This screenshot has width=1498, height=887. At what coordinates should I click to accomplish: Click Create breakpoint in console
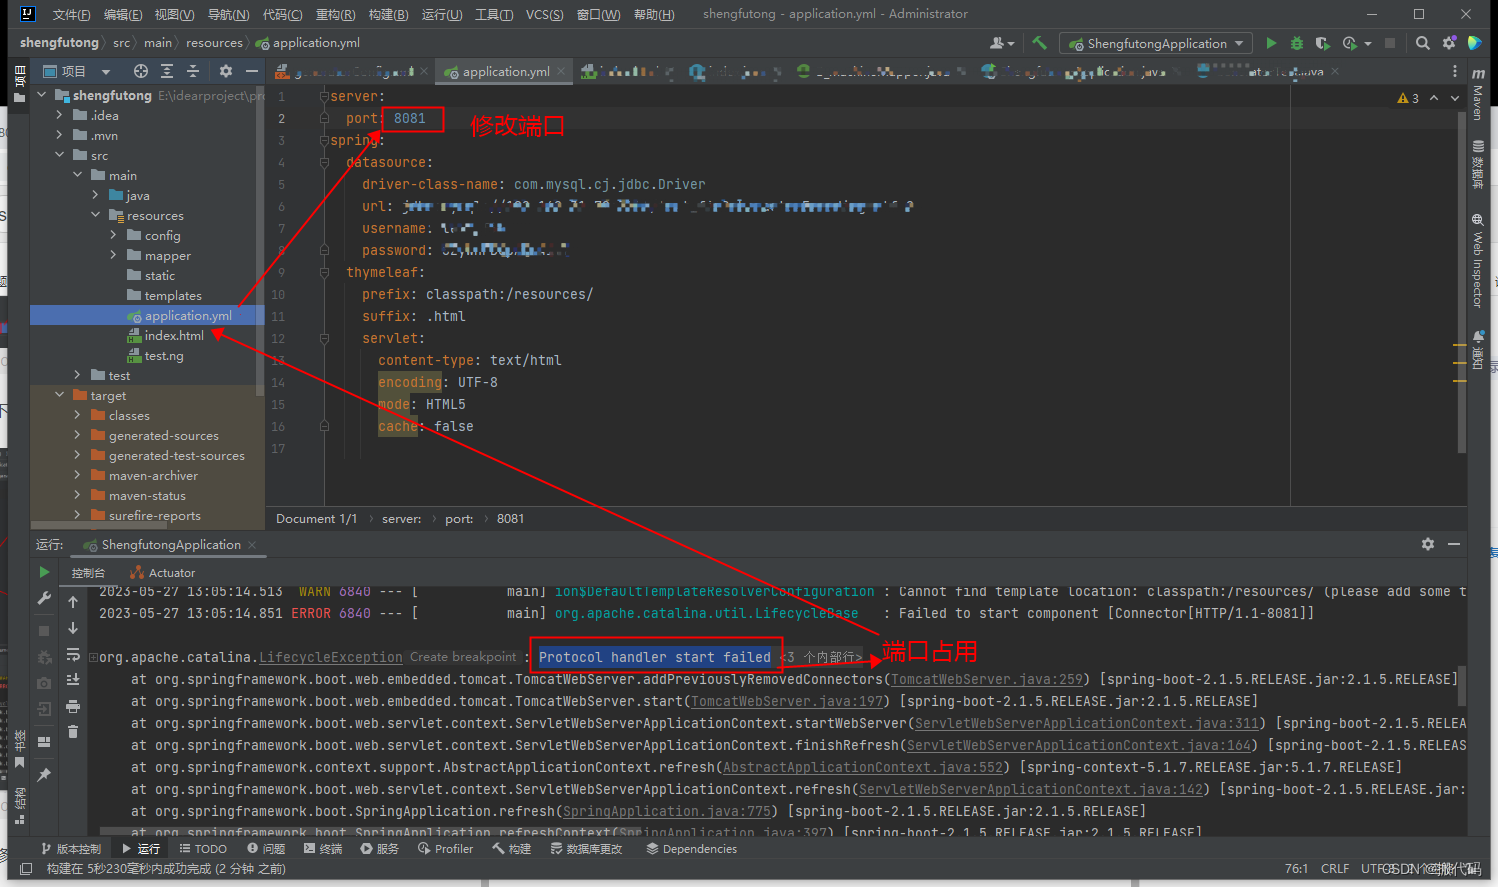[x=463, y=657]
